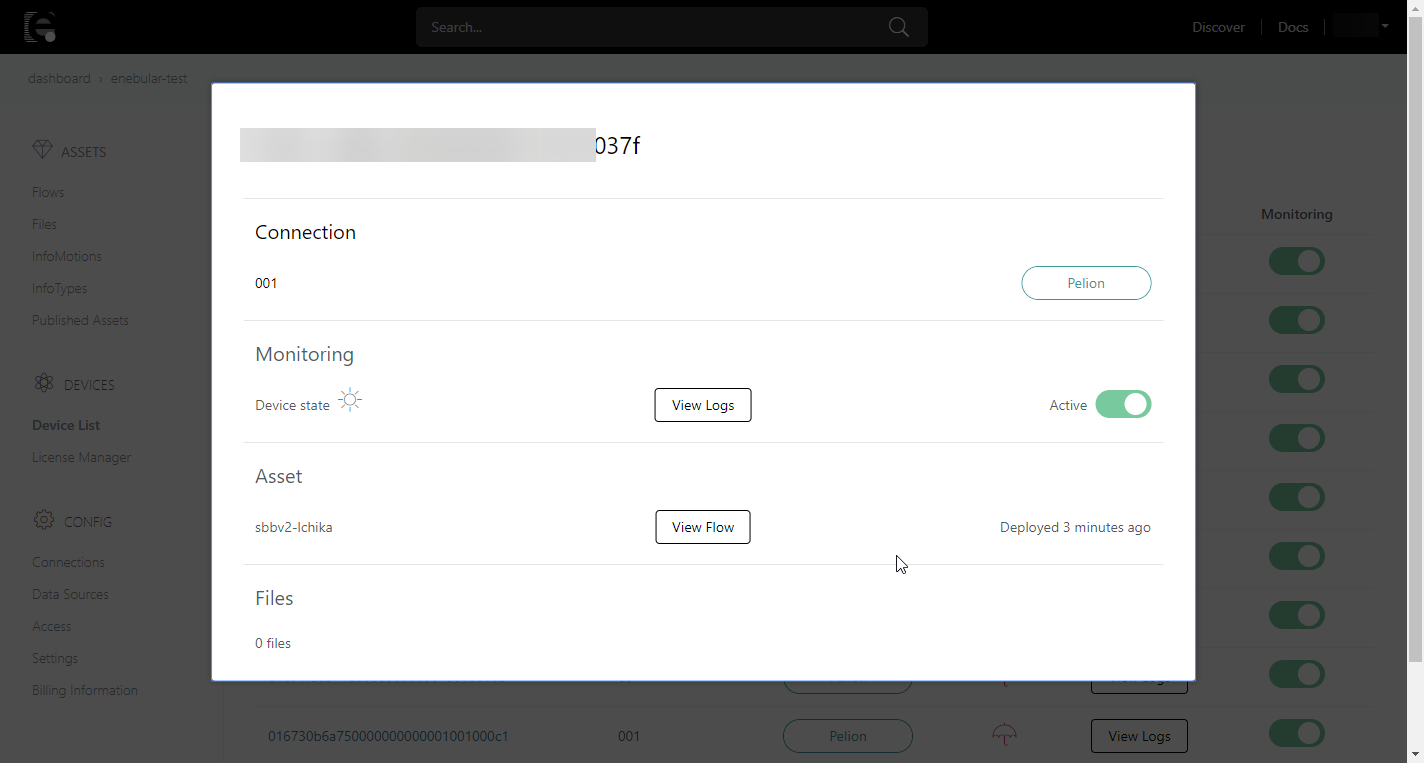Click the View Flow button
This screenshot has width=1424, height=763.
coord(702,527)
